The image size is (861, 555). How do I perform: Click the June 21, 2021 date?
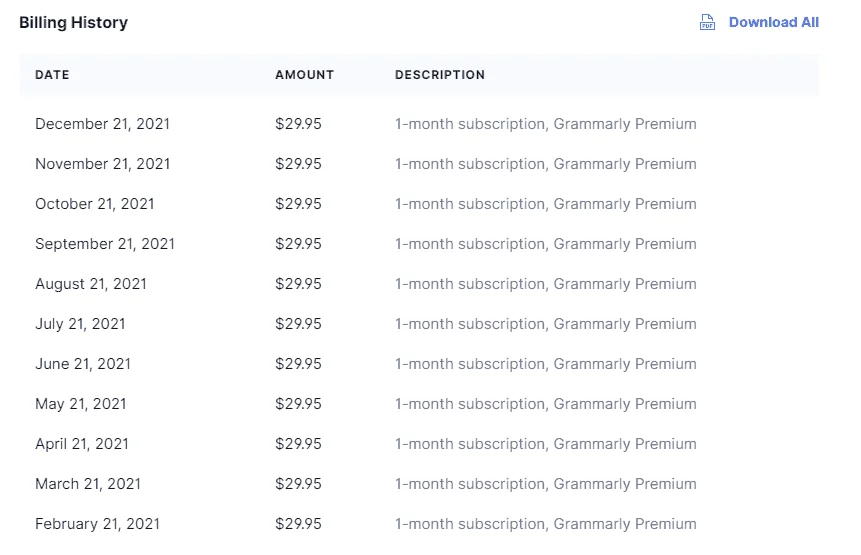pos(83,364)
